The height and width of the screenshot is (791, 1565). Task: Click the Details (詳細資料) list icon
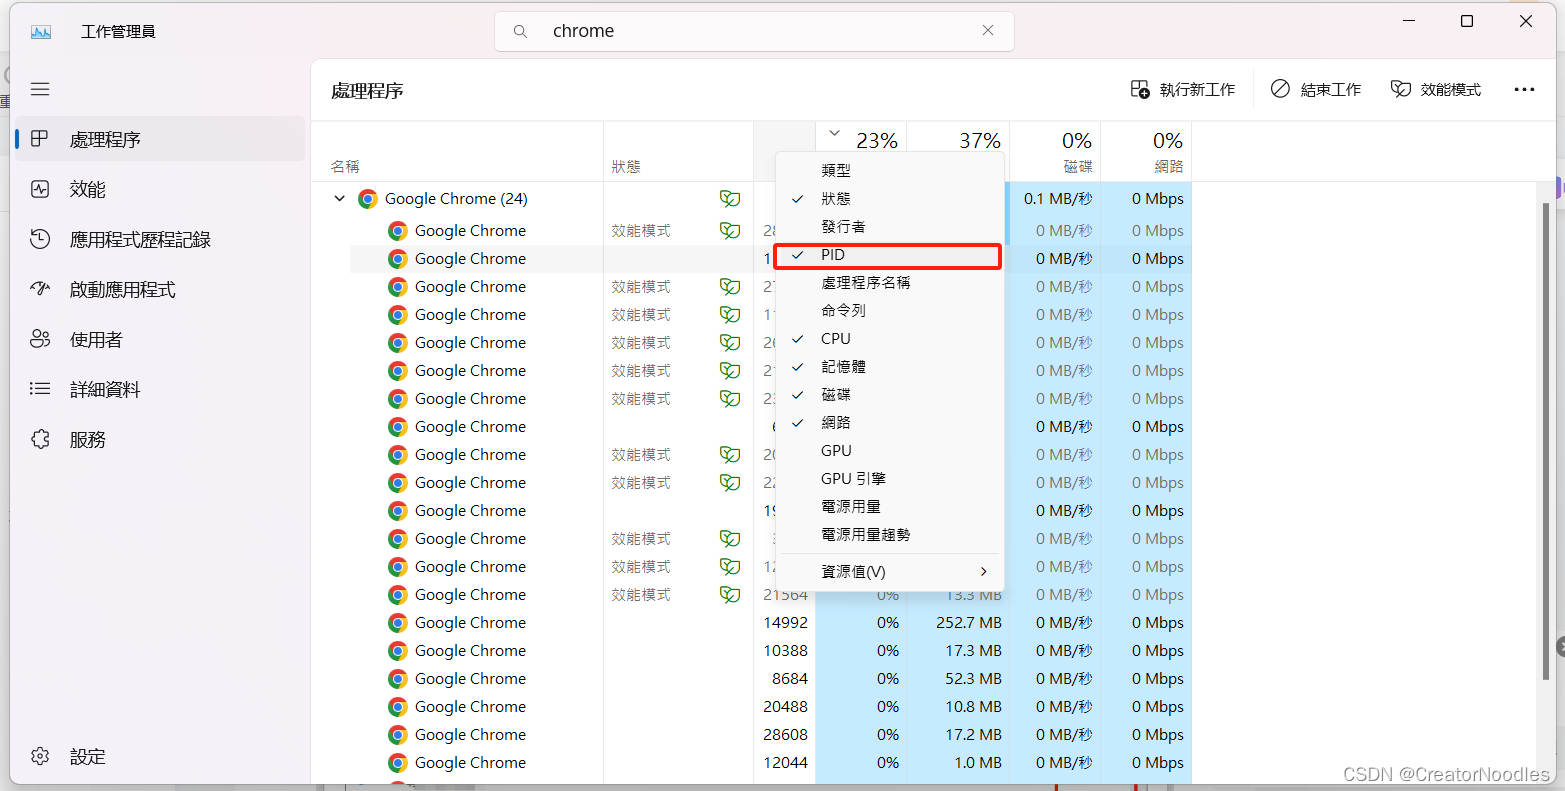40,389
